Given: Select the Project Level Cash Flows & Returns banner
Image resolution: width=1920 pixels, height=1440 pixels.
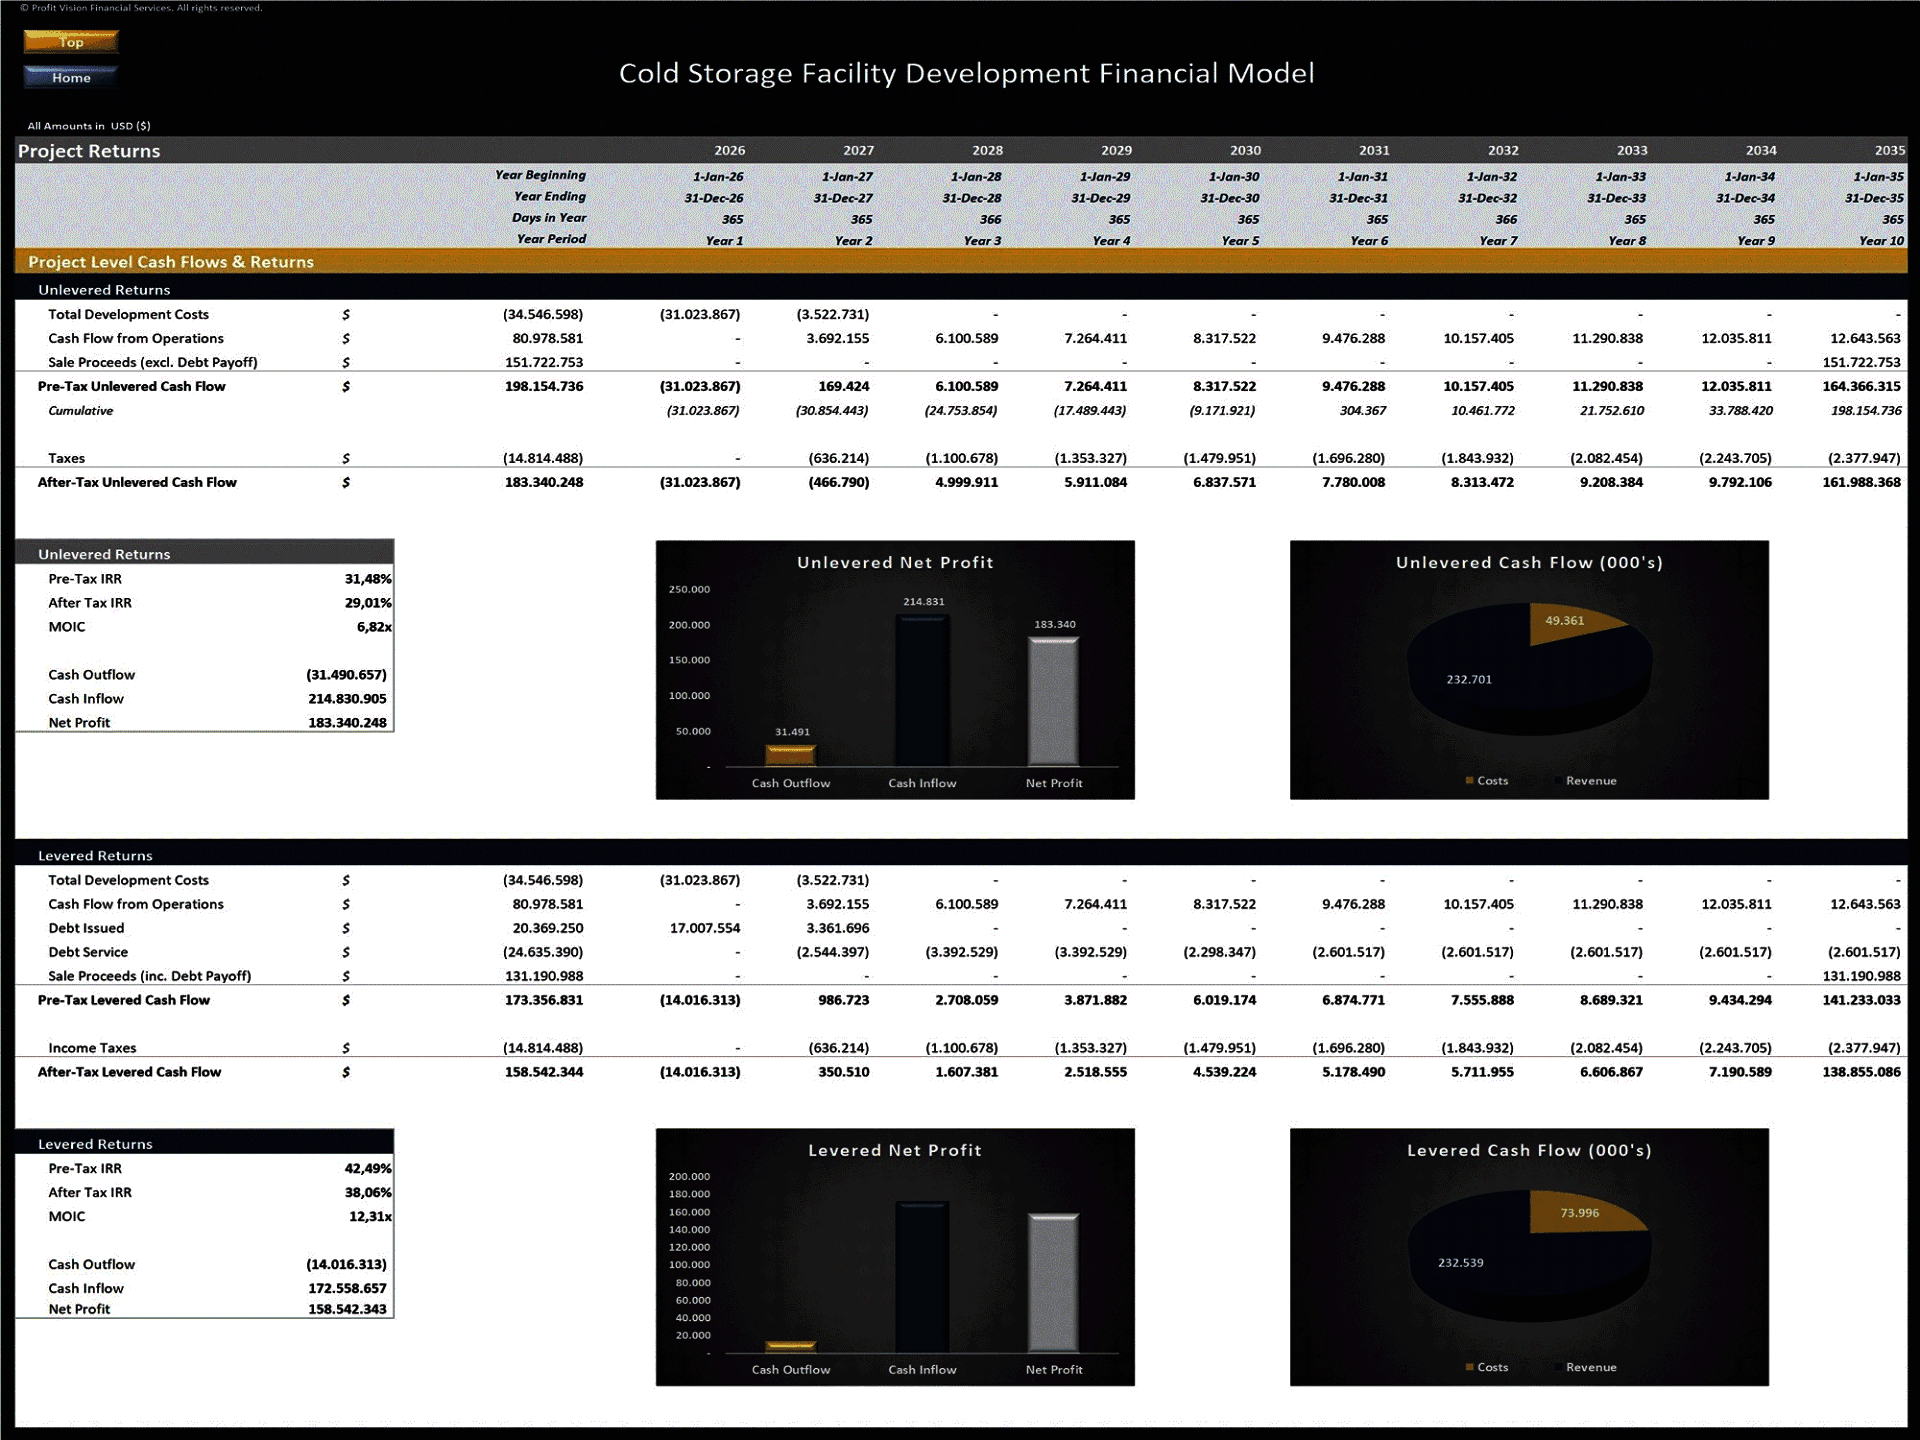Looking at the screenshot, I should point(171,262).
